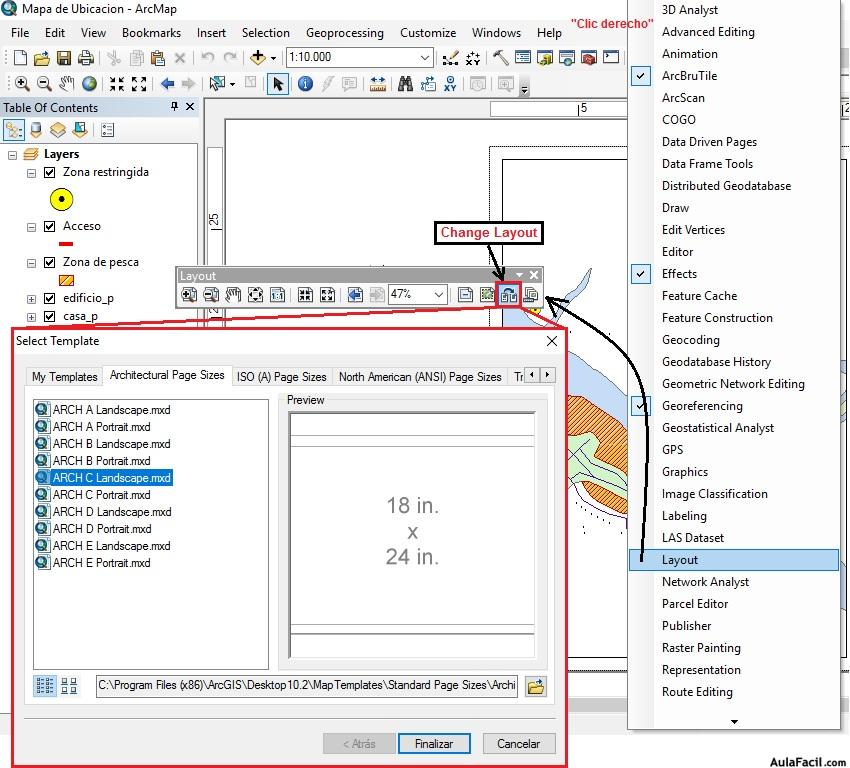
Task: Open the Measure ruler tool
Action: point(378,83)
